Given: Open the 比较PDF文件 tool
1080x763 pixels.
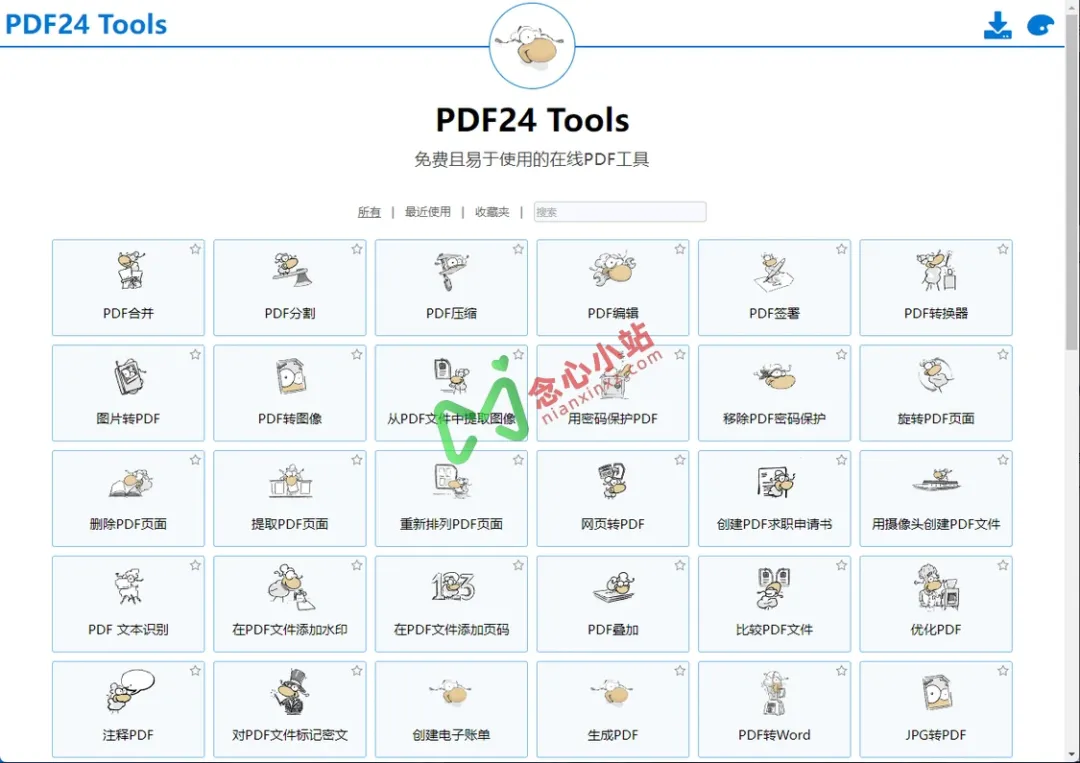Looking at the screenshot, I should coord(774,604).
